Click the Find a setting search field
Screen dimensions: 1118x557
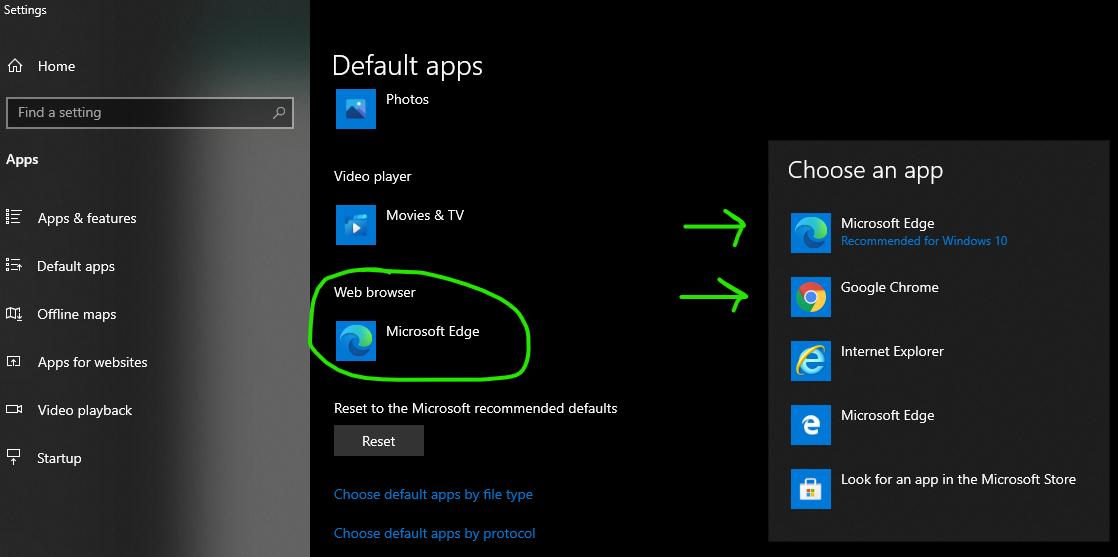150,113
